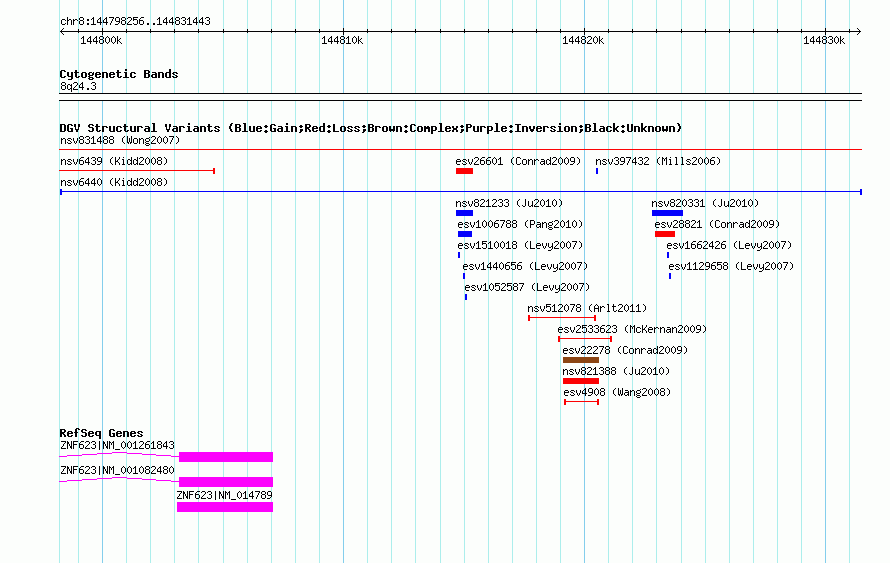This screenshot has width=890, height=563.
Task: Open the ZNF623|NM_001082480 gene label
Action: pyautogui.click(x=117, y=470)
